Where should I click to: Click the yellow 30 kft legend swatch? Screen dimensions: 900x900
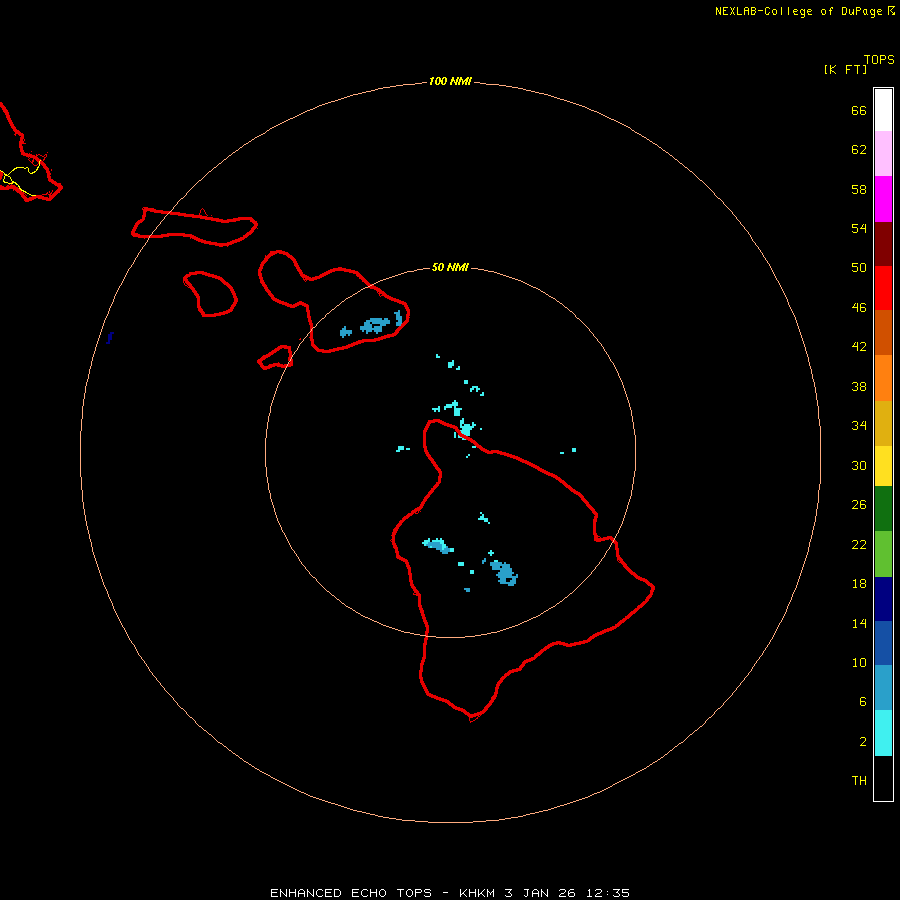click(883, 466)
